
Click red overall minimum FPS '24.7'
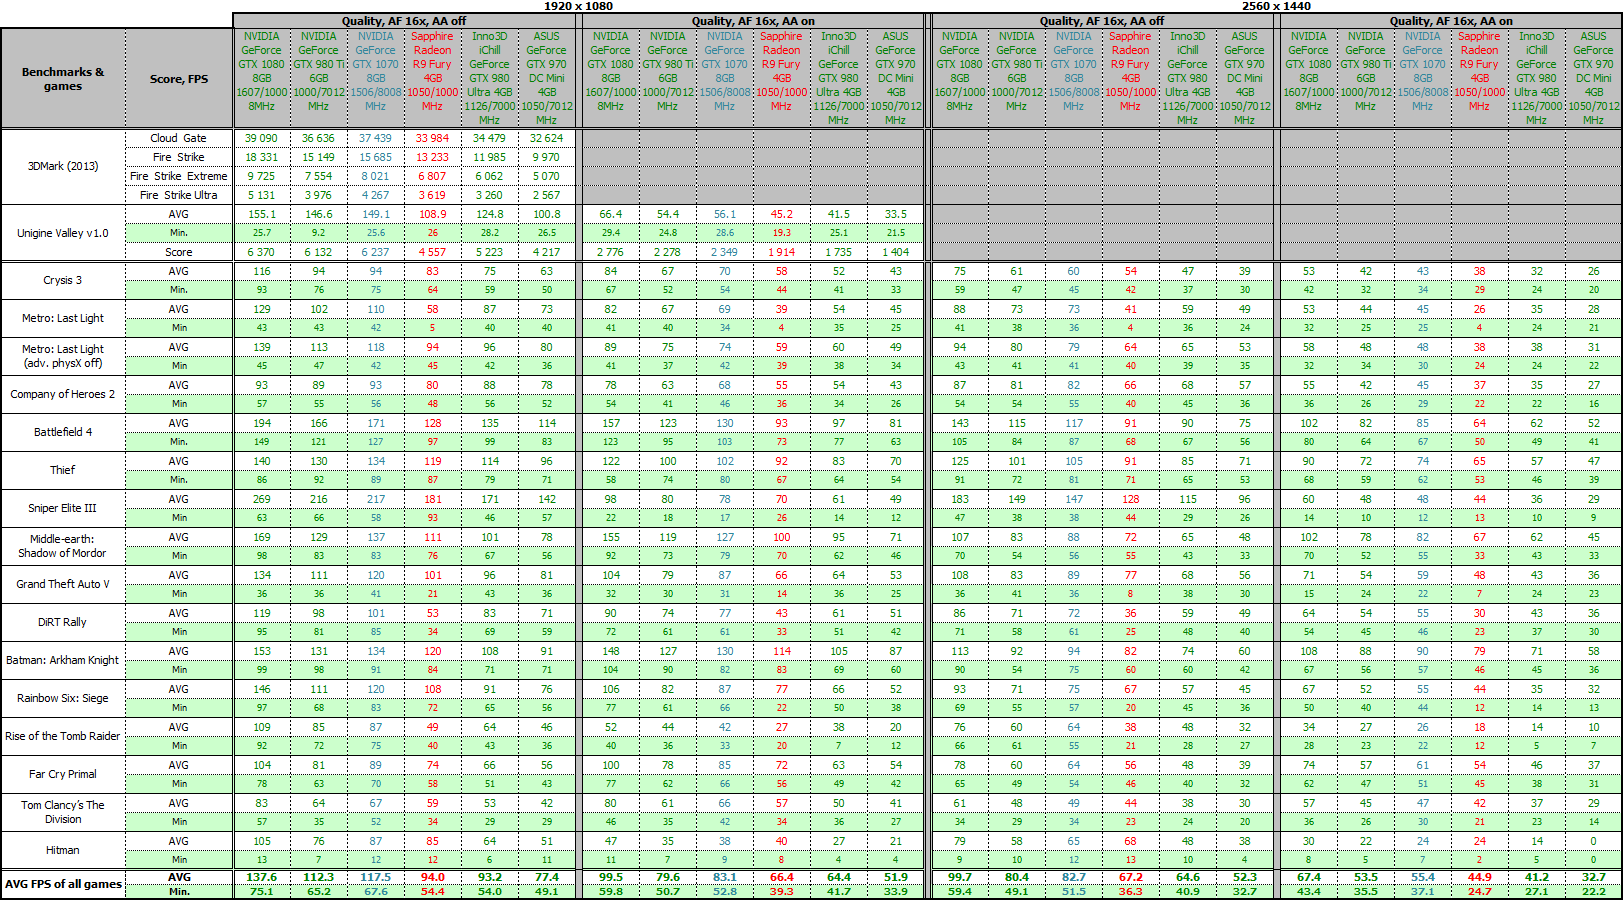pyautogui.click(x=1480, y=891)
